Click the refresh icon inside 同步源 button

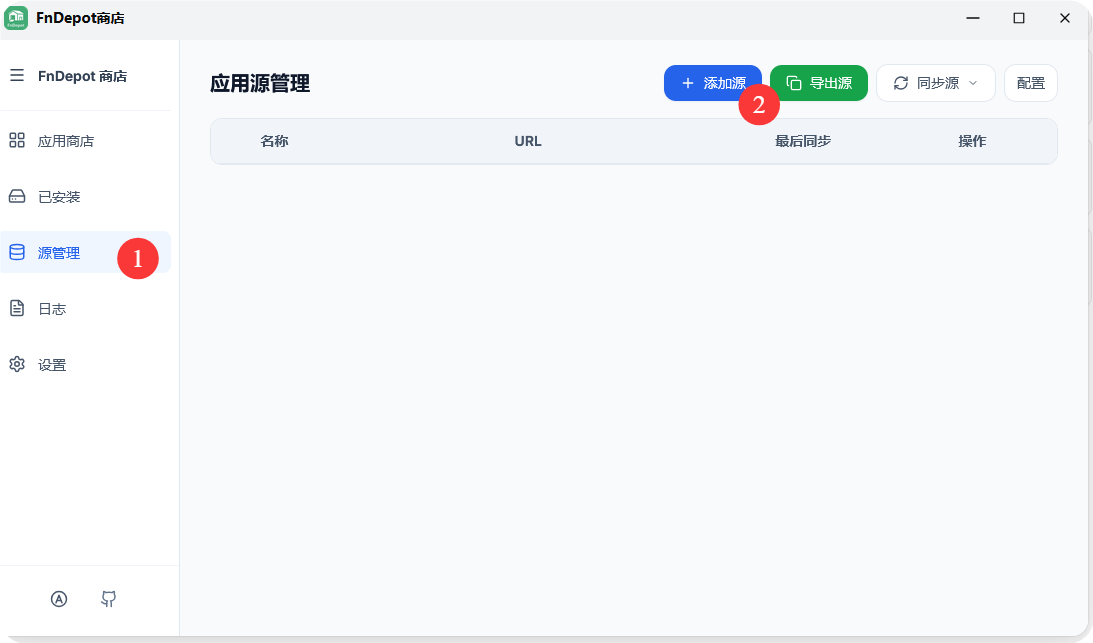click(x=899, y=83)
